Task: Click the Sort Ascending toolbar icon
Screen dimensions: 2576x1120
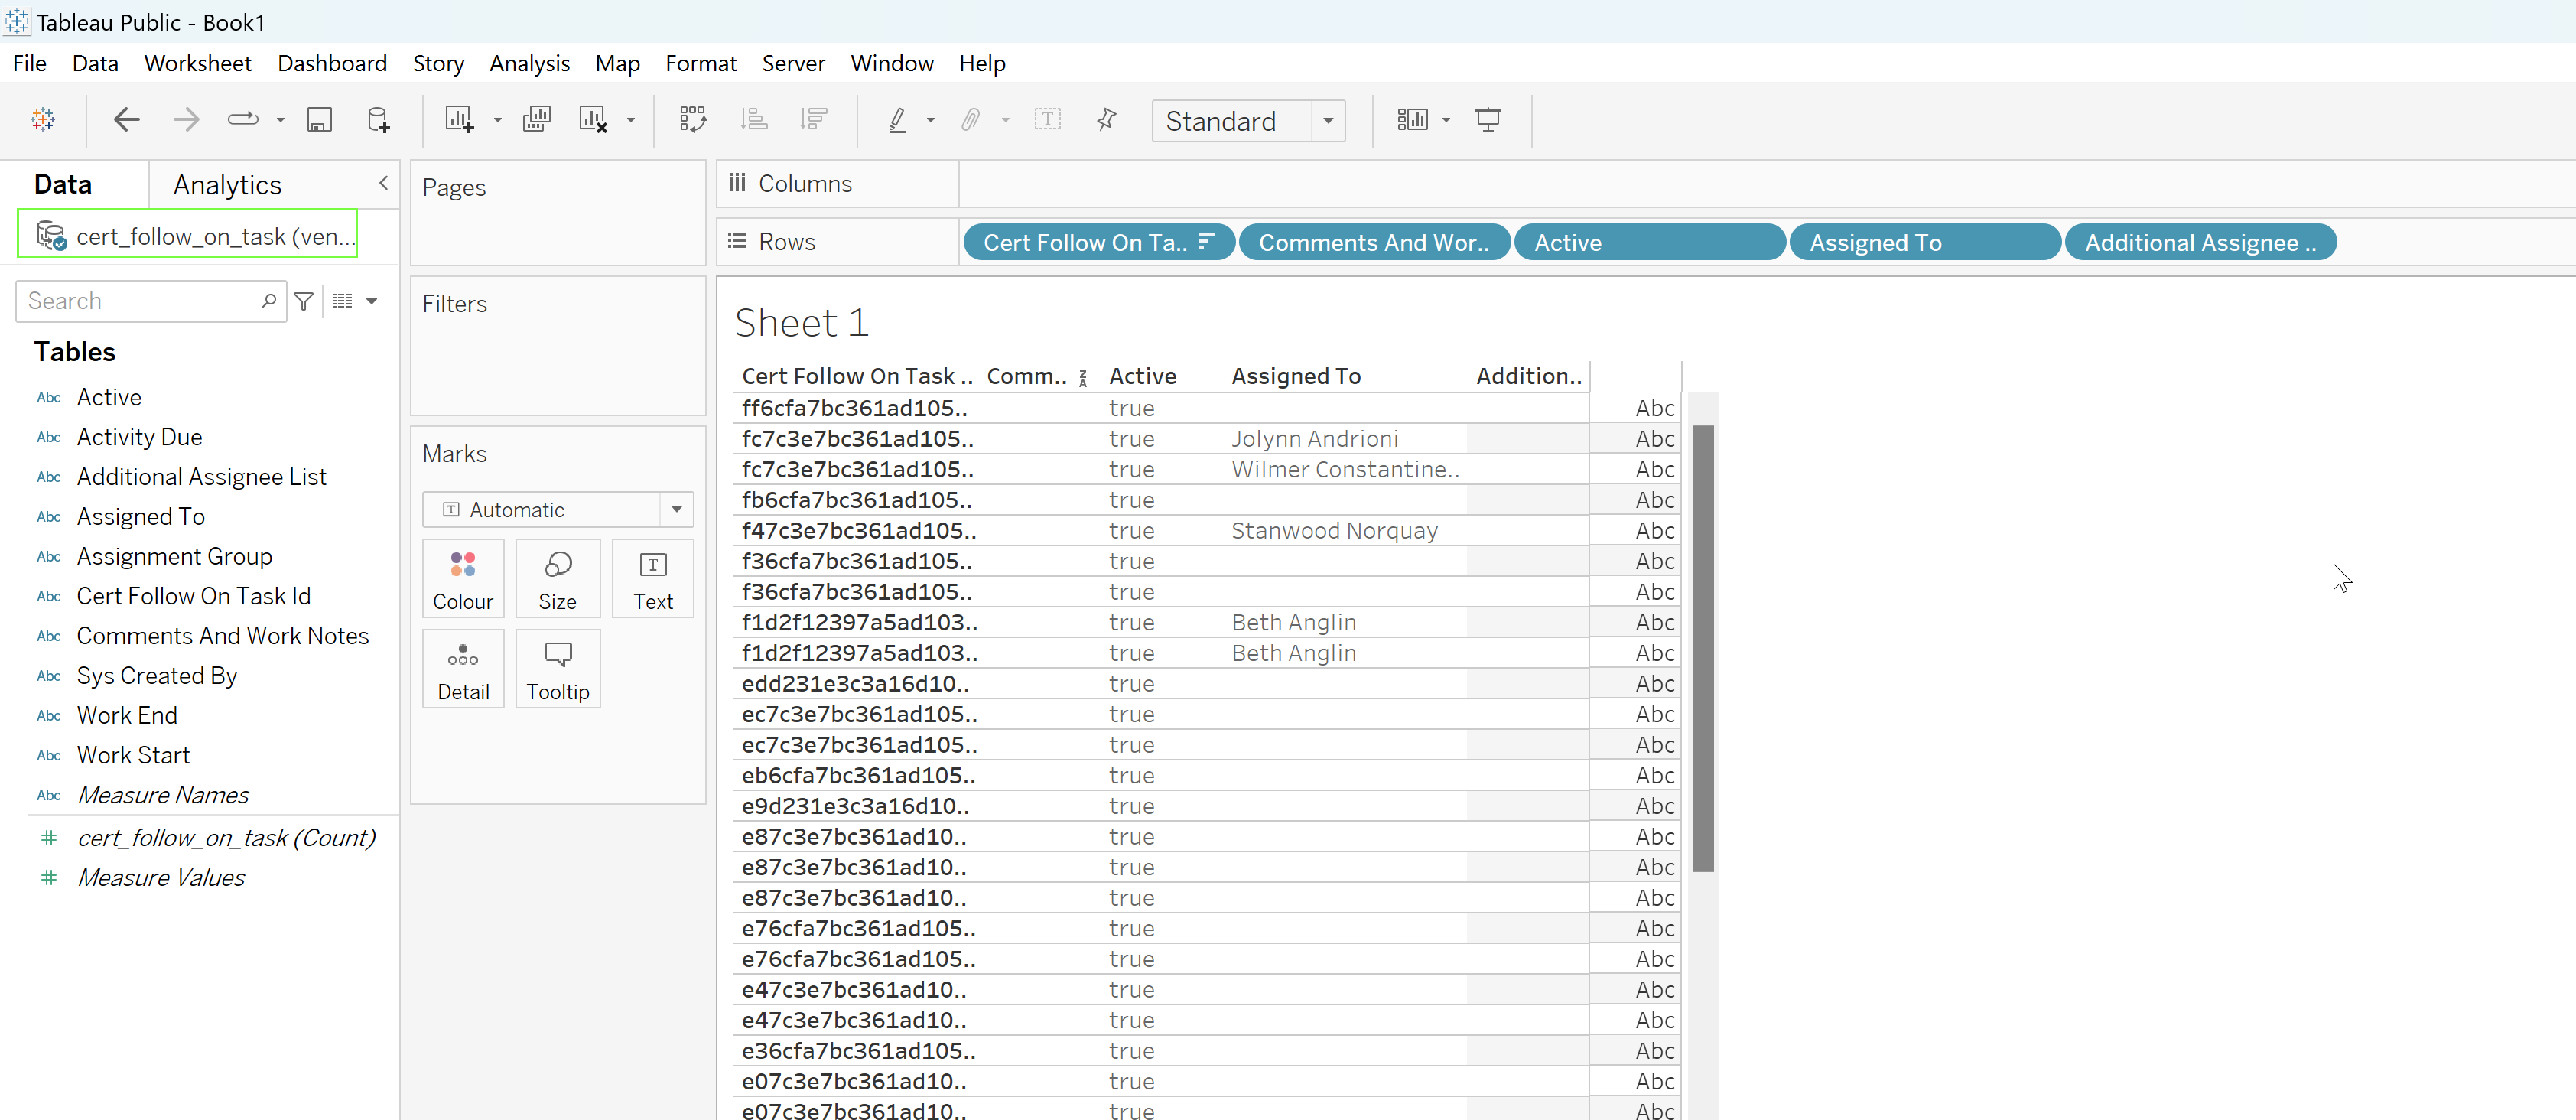Action: (x=753, y=120)
